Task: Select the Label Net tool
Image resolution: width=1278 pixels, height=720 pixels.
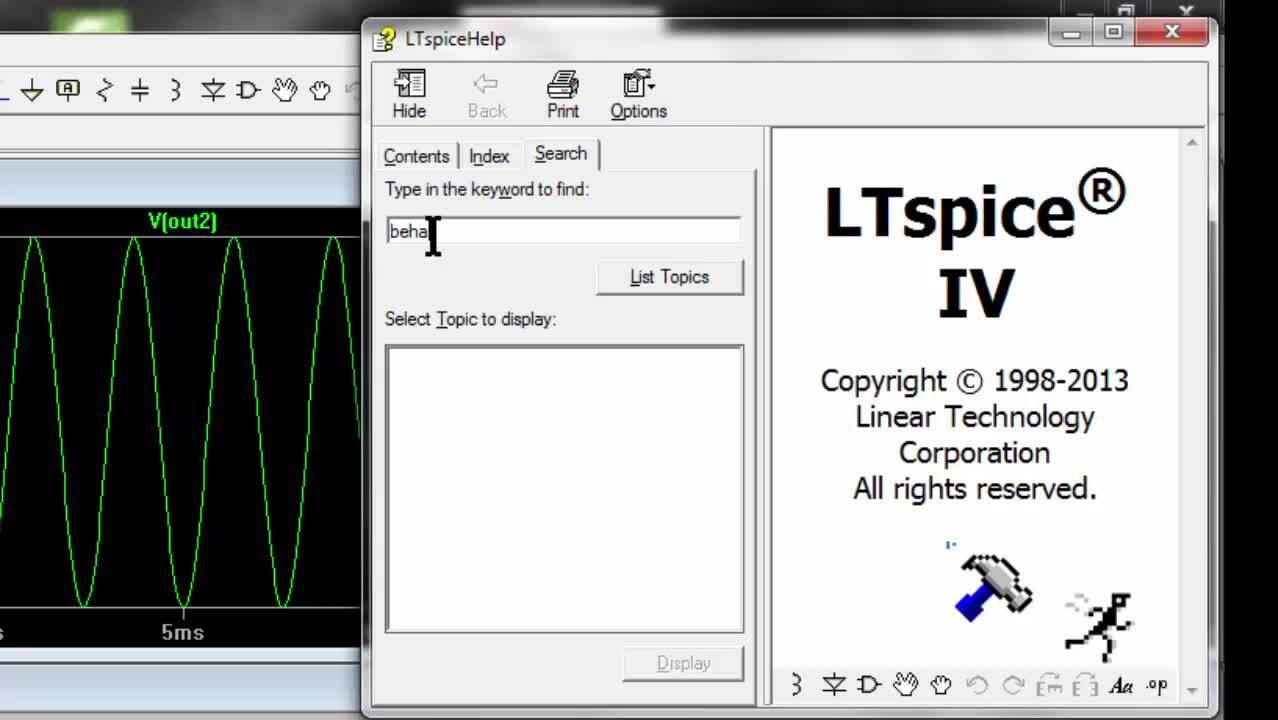Action: [68, 90]
